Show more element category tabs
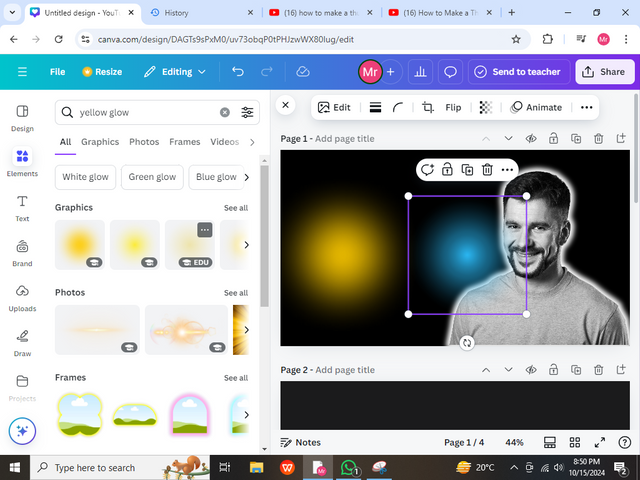This screenshot has height=480, width=640. tap(252, 142)
